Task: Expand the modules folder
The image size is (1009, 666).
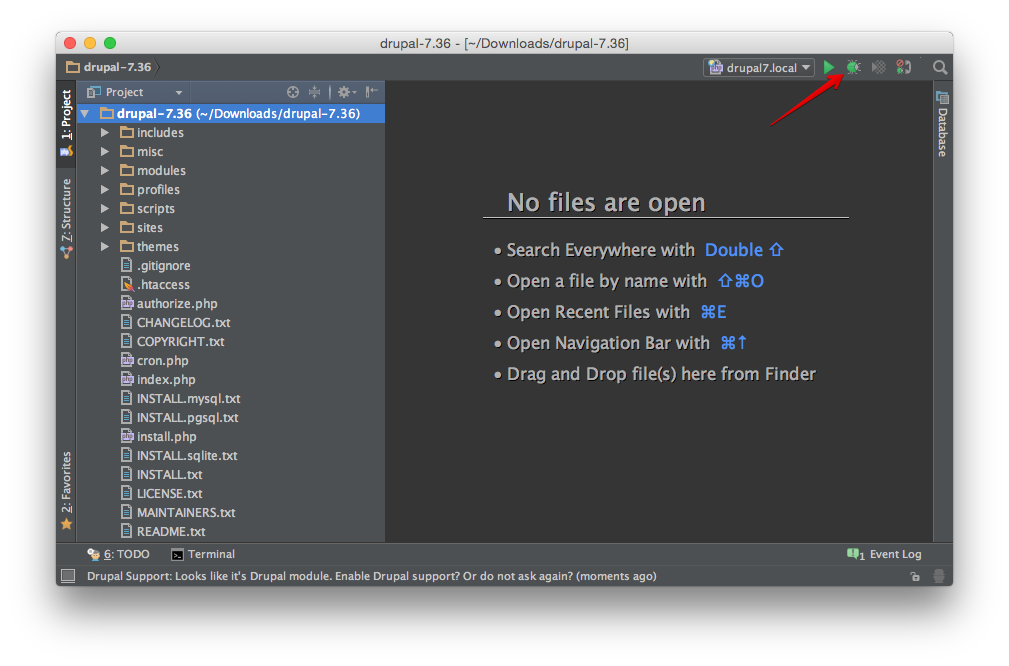Action: (105, 171)
